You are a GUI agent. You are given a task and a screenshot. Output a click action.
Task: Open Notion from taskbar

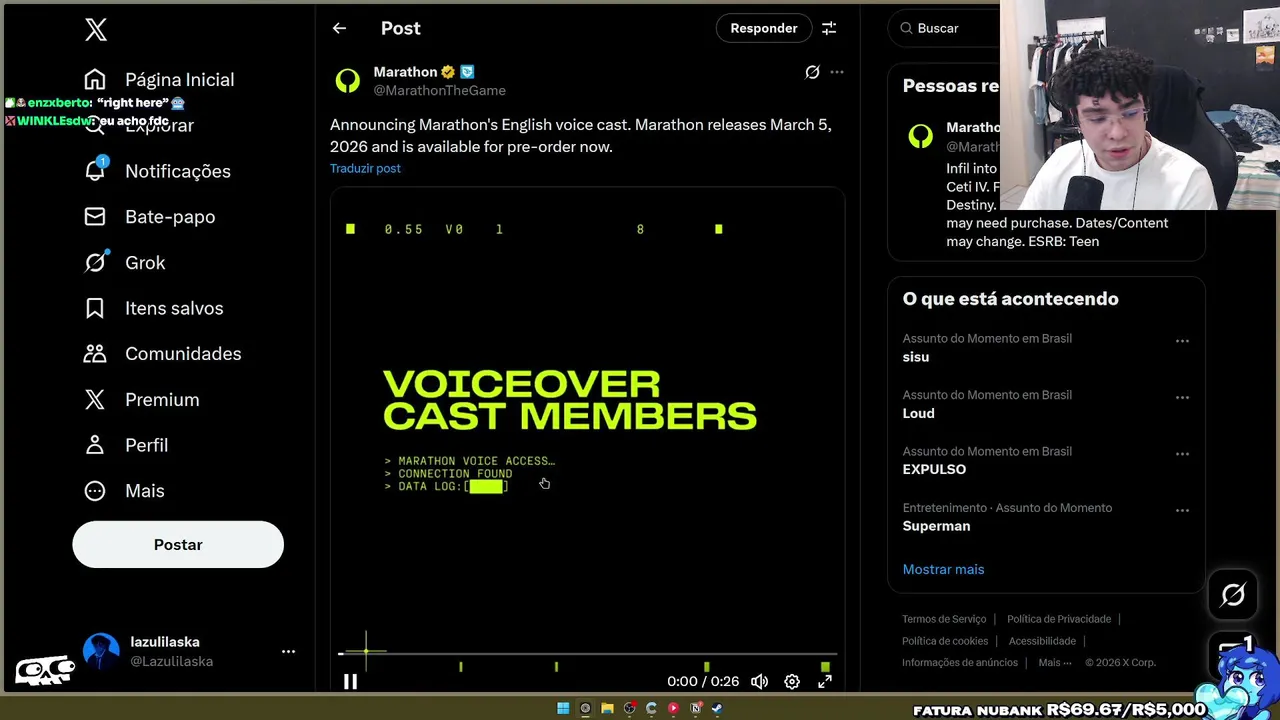[x=695, y=709]
